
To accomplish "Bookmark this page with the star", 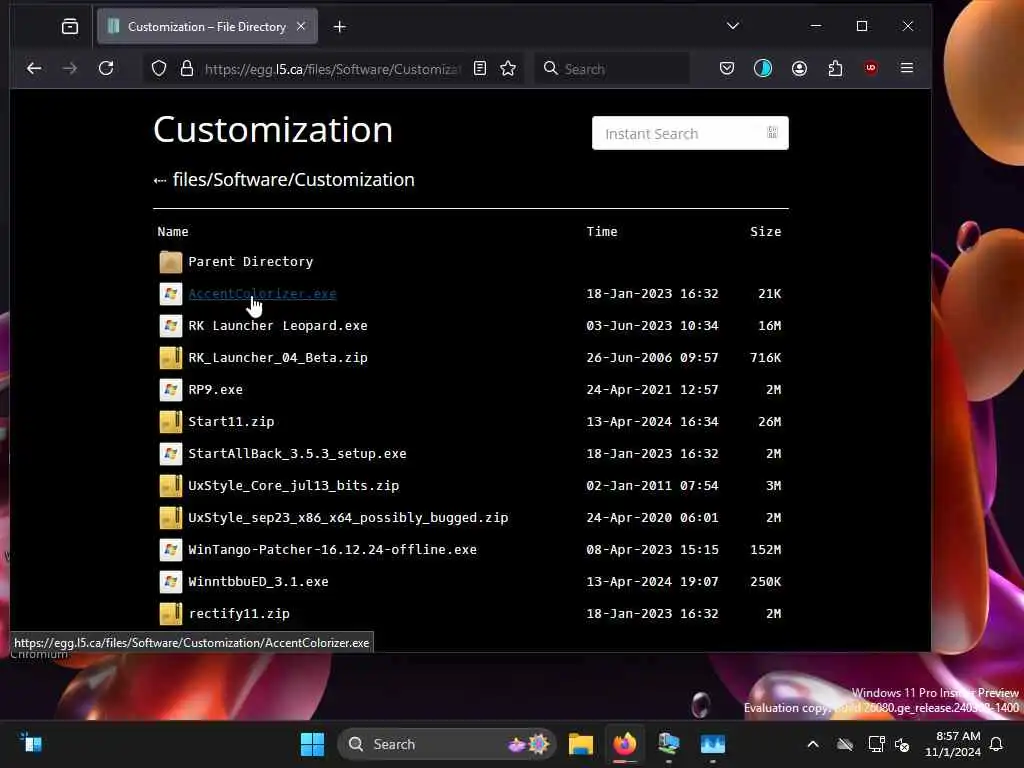I will tap(508, 68).
